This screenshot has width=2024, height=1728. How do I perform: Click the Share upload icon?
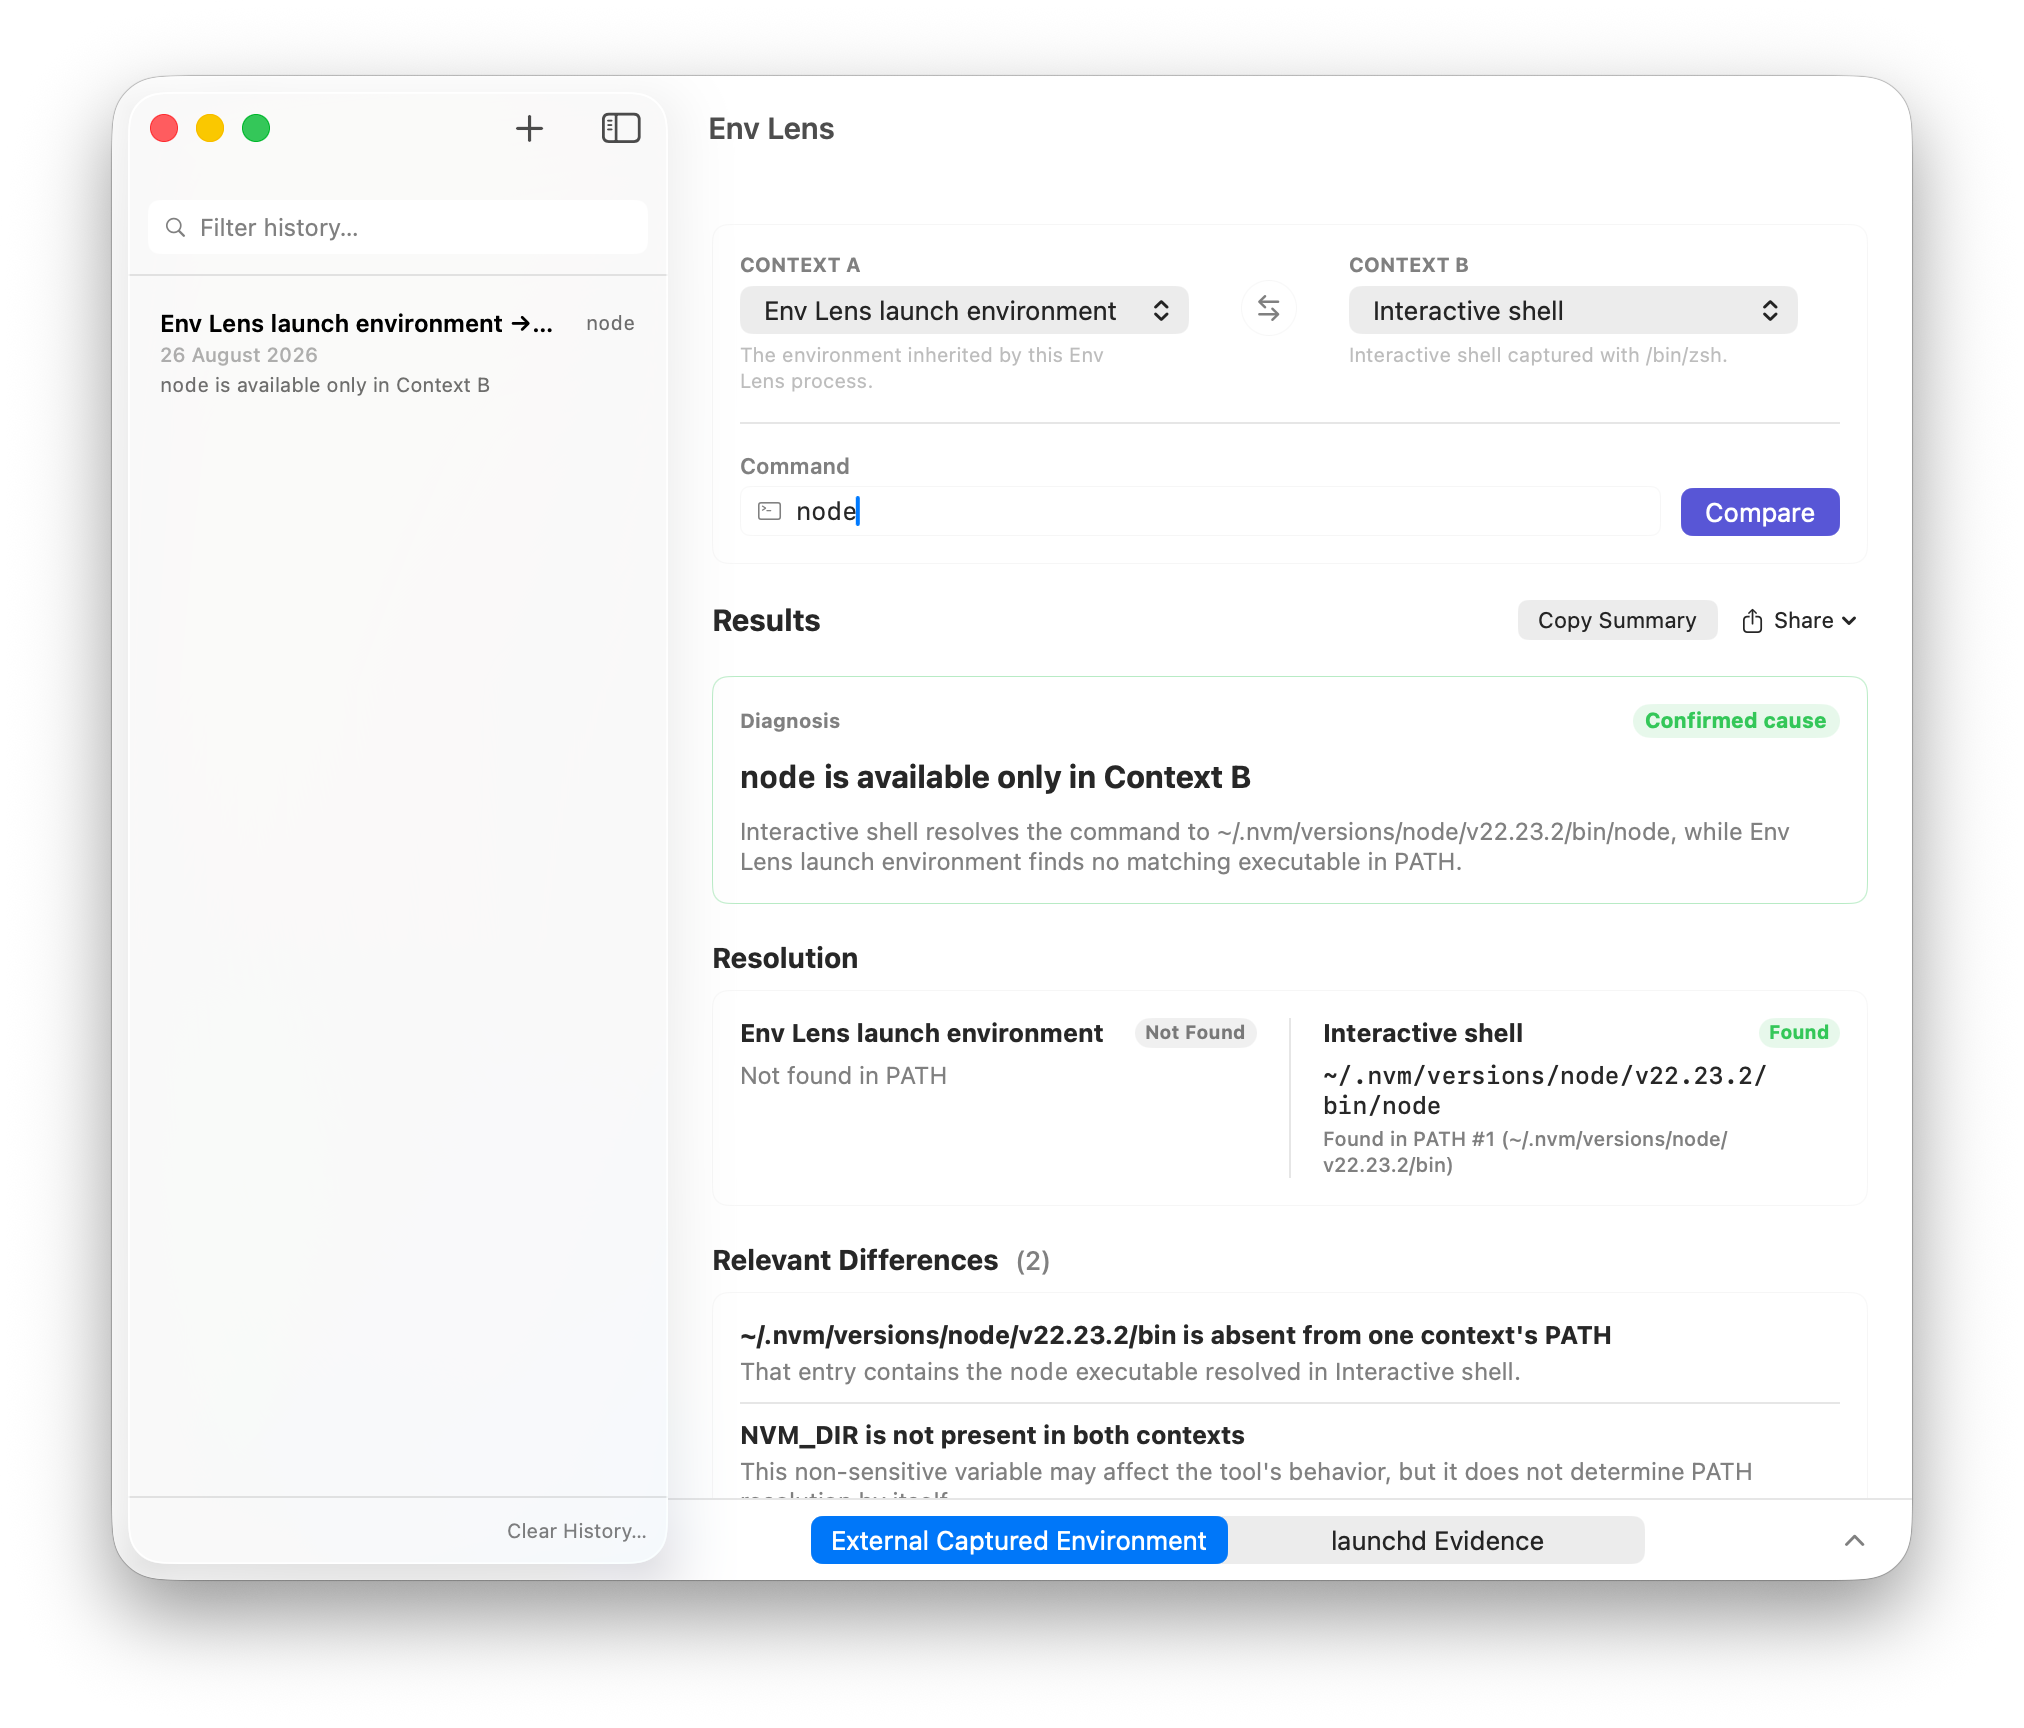click(x=1752, y=621)
